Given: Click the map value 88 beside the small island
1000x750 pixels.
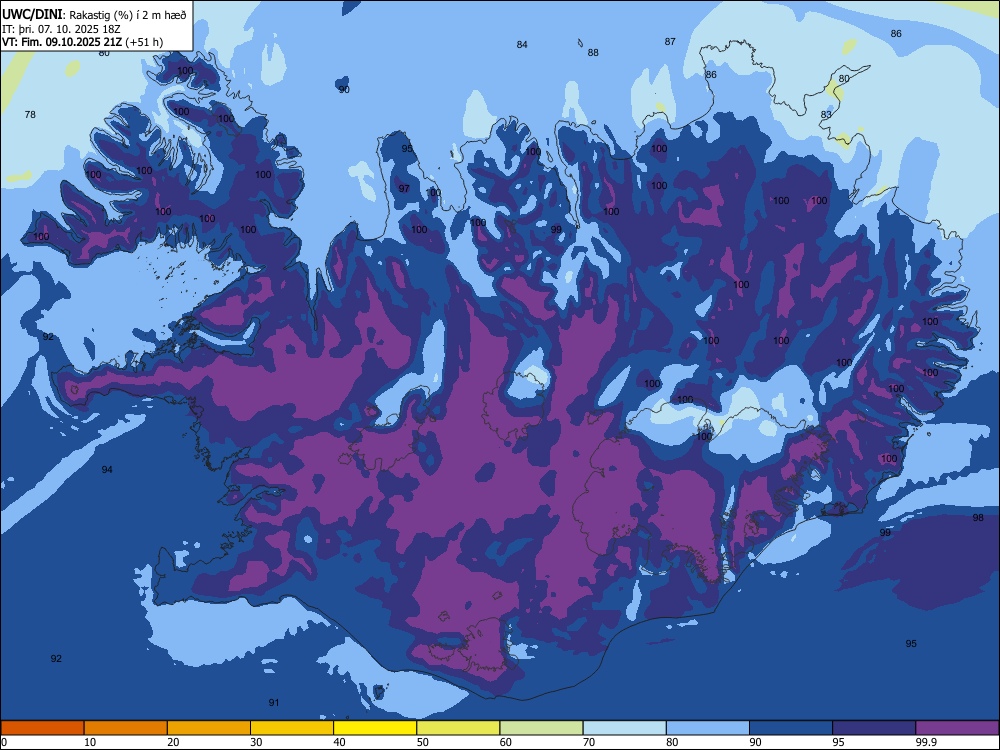Looking at the screenshot, I should click(593, 53).
